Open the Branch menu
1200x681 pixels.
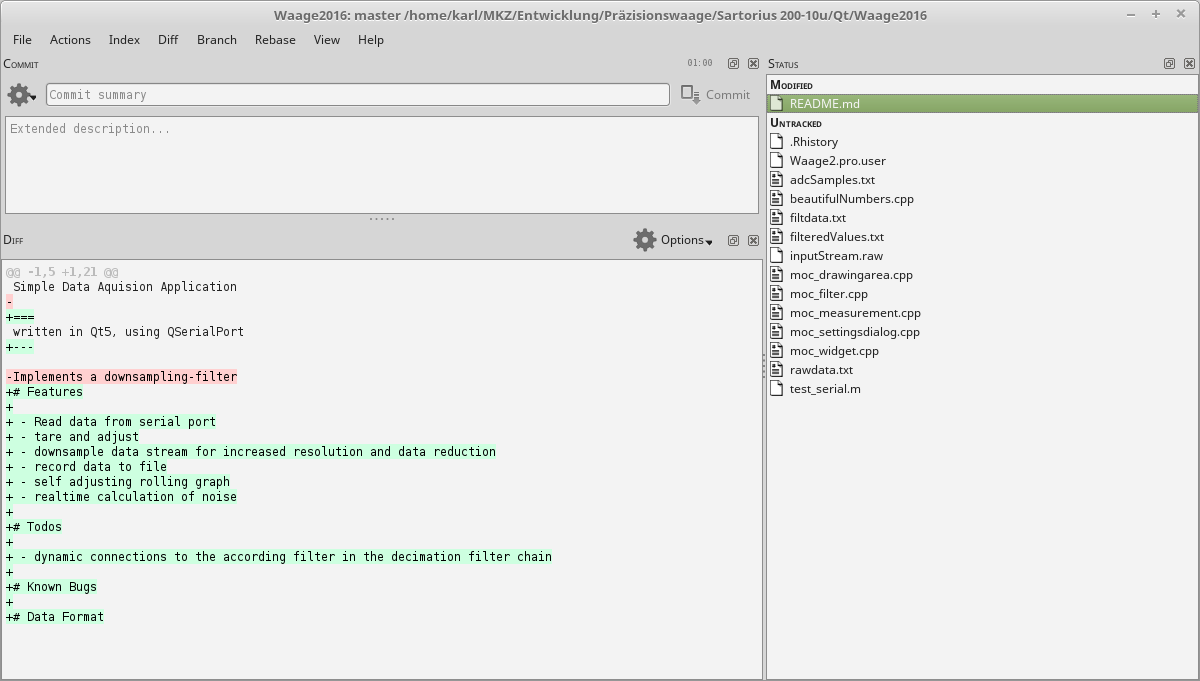[217, 39]
